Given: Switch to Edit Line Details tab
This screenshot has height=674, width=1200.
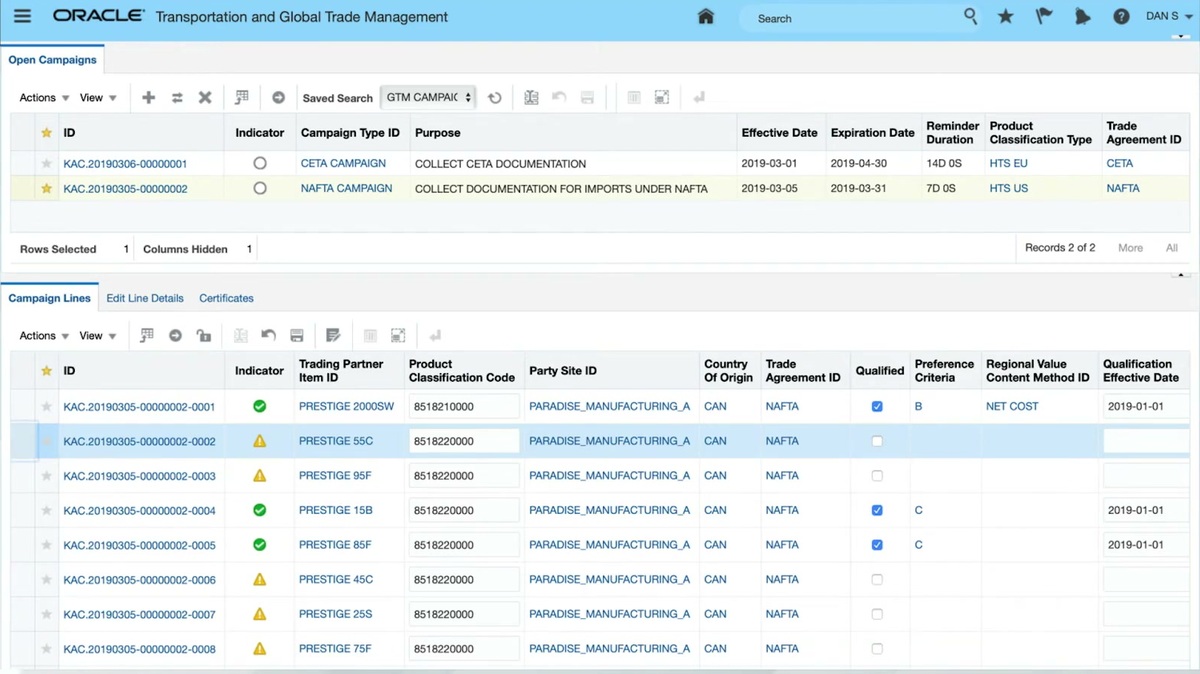Looking at the screenshot, I should (x=145, y=298).
